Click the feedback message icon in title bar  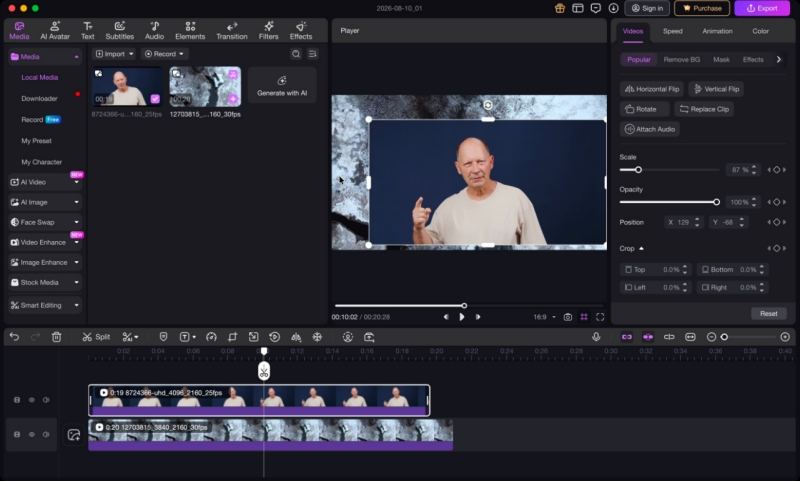pyautogui.click(x=595, y=8)
